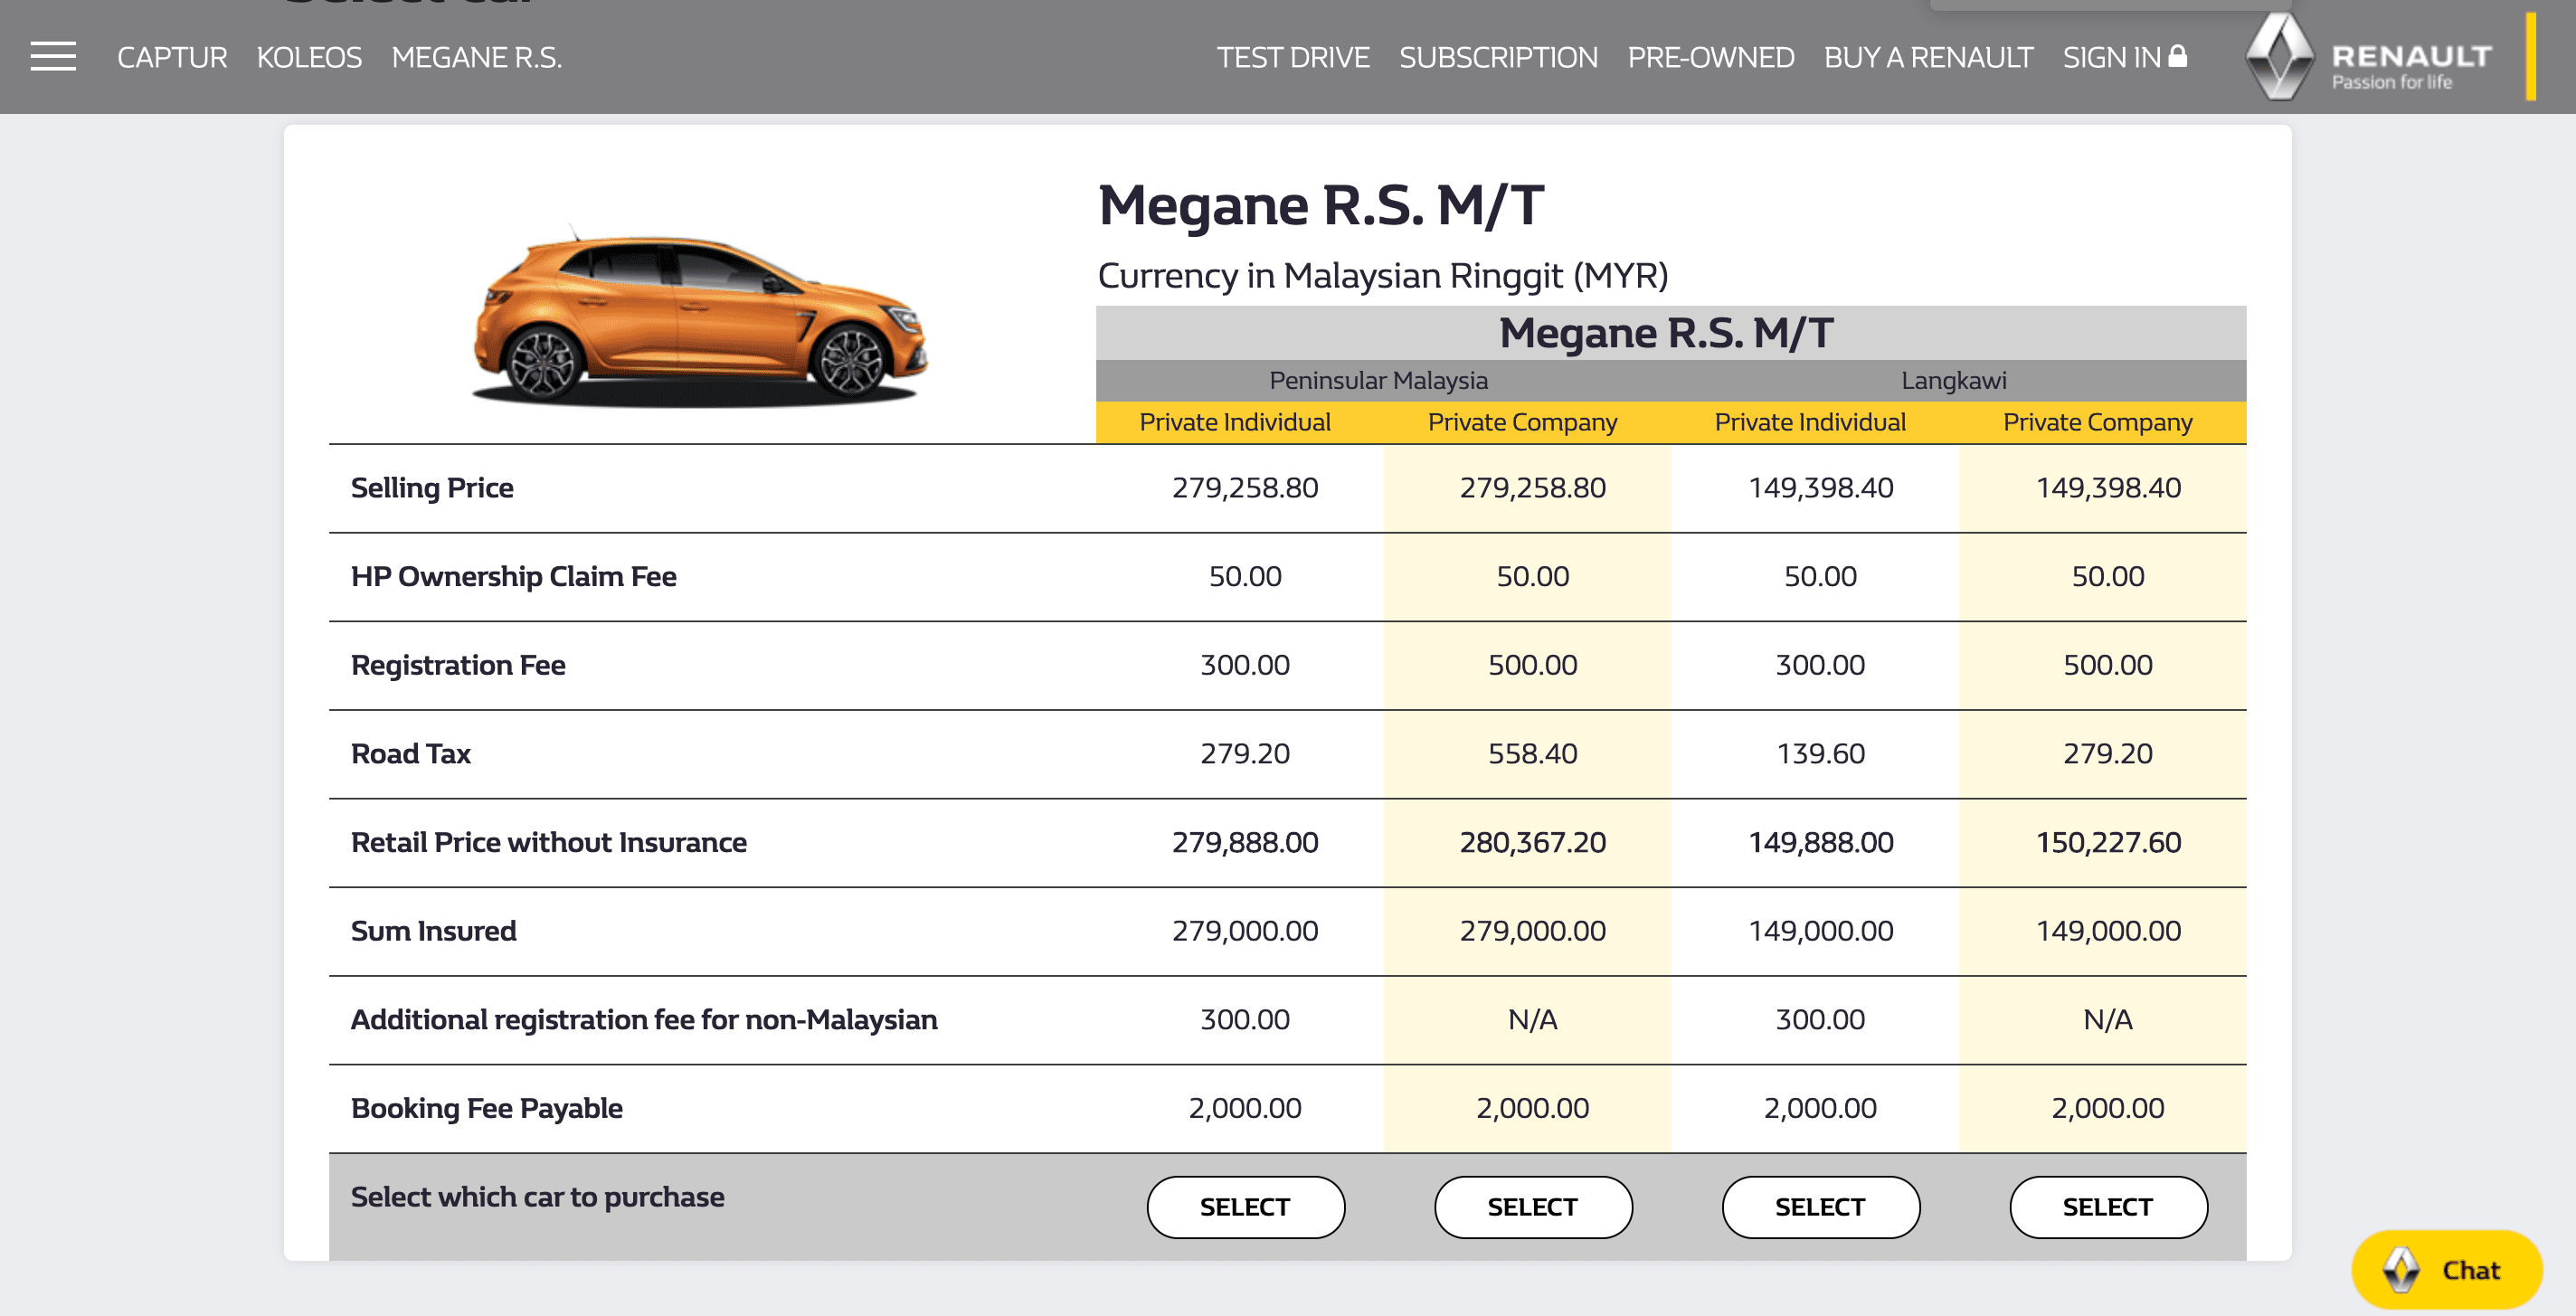Open BUY A RENAULT page
Image resolution: width=2576 pixels, height=1316 pixels.
[1928, 58]
